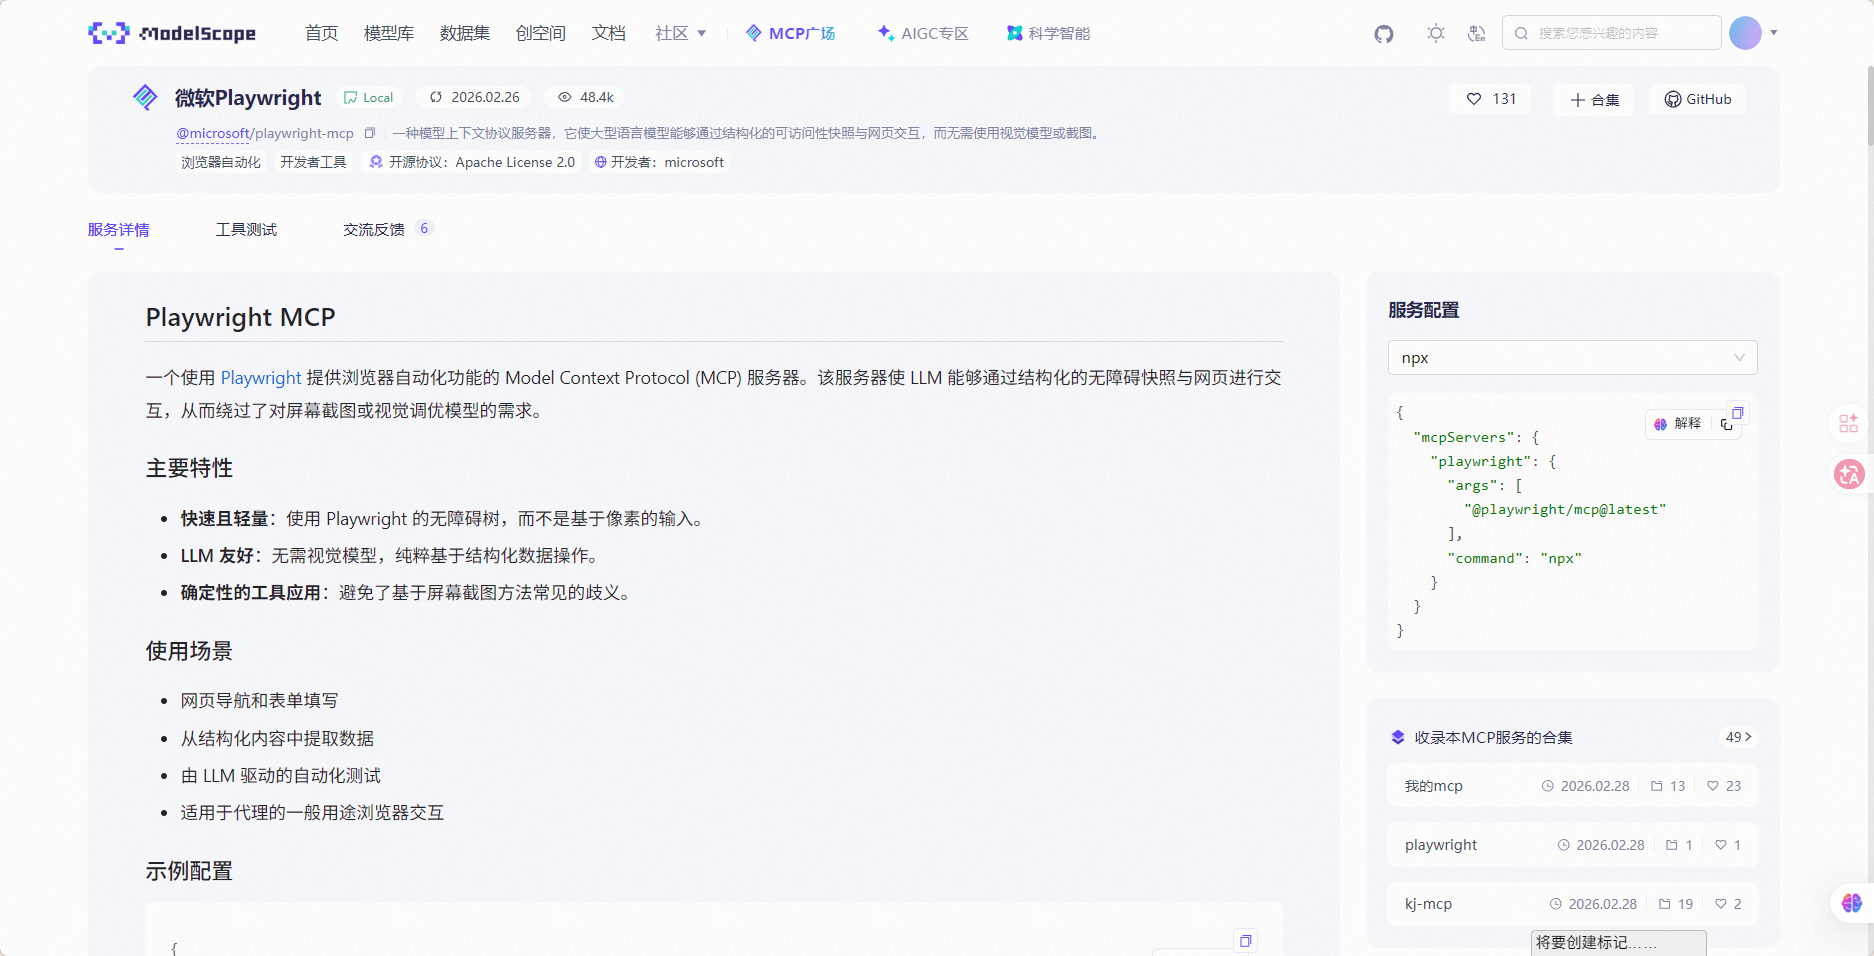Open the apps grid floating sidebar icon
The image size is (1874, 956).
1849,424
